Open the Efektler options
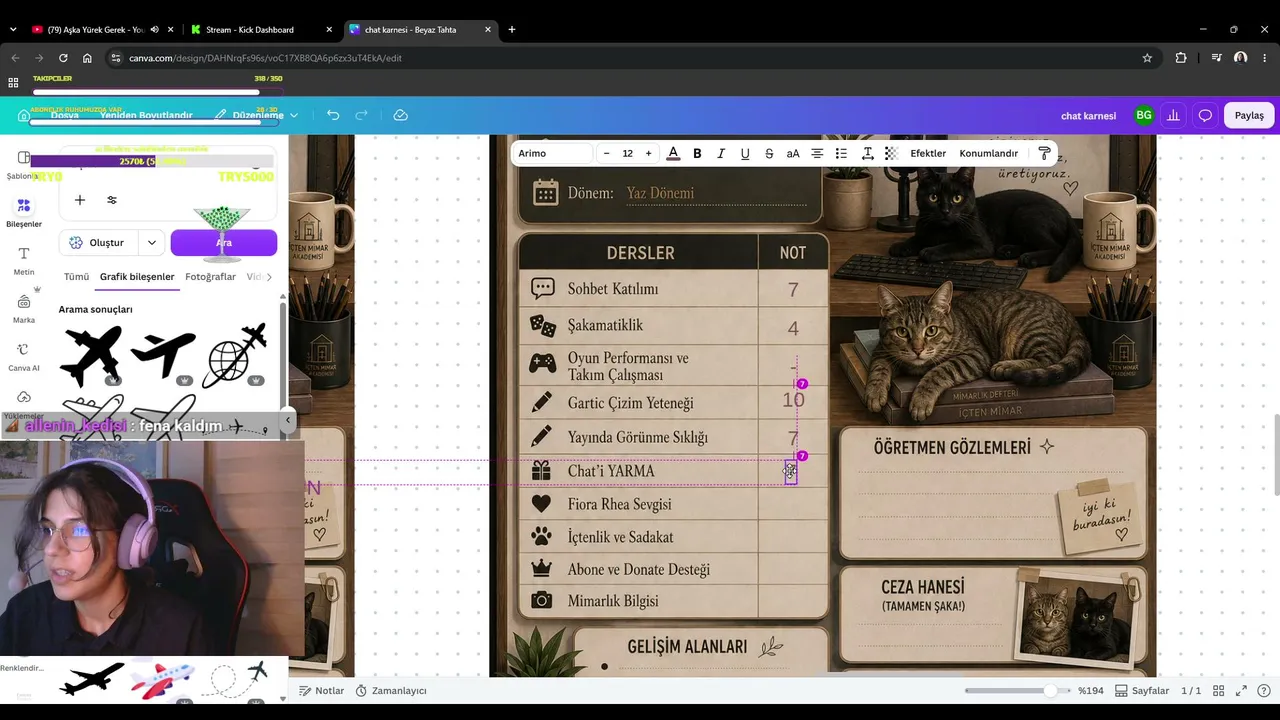The height and width of the screenshot is (720, 1280). click(928, 153)
